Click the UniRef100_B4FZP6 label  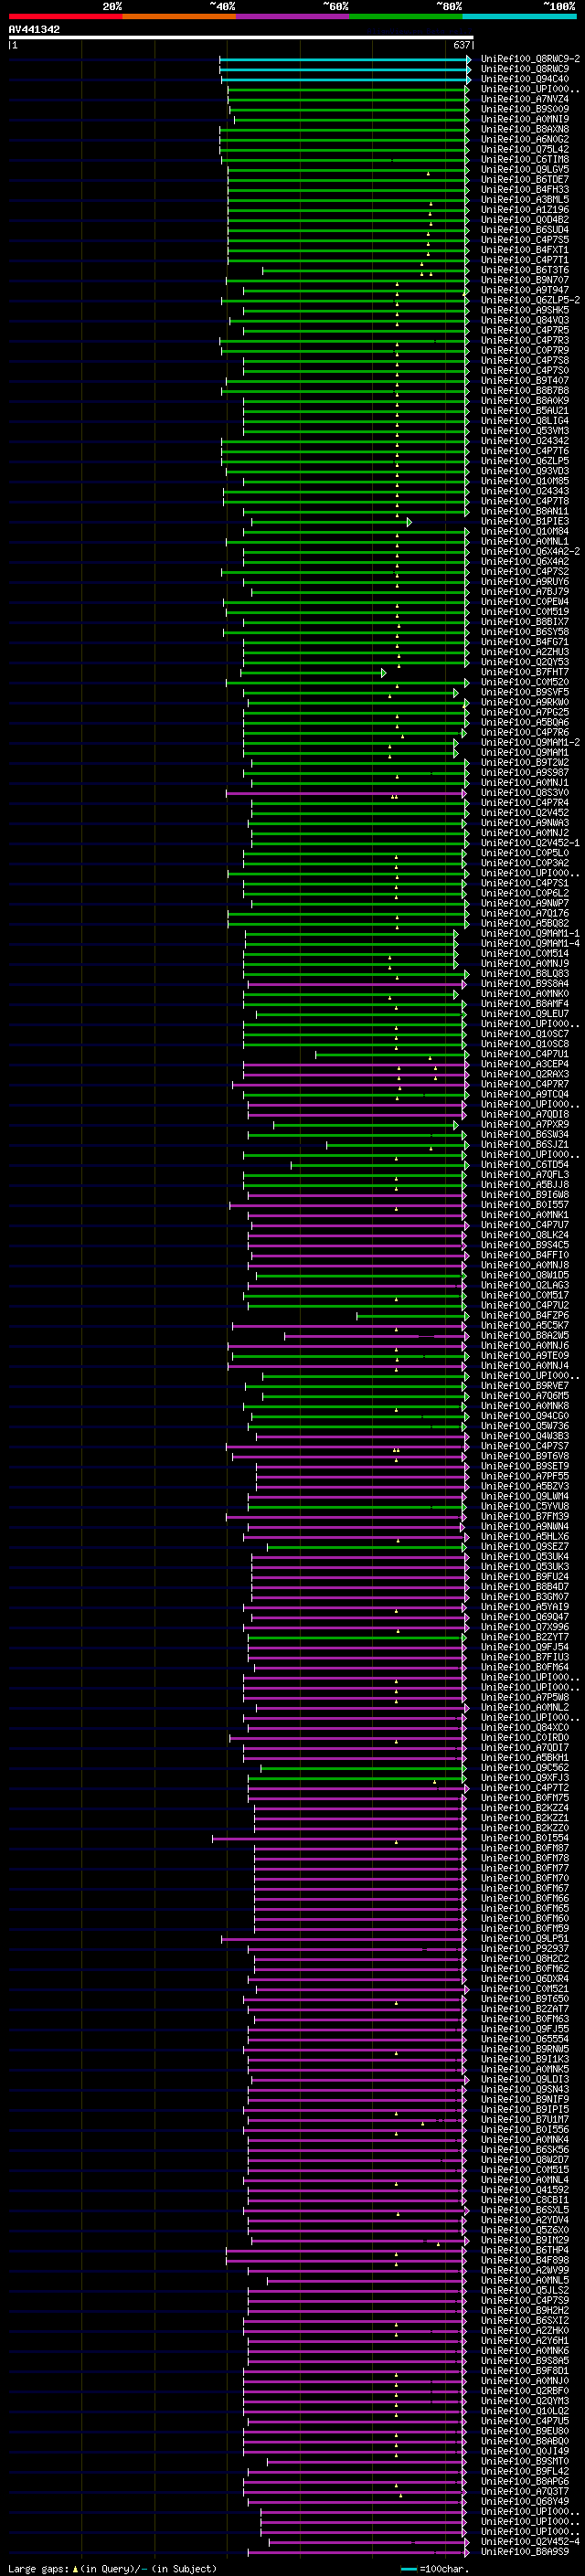524,1315
